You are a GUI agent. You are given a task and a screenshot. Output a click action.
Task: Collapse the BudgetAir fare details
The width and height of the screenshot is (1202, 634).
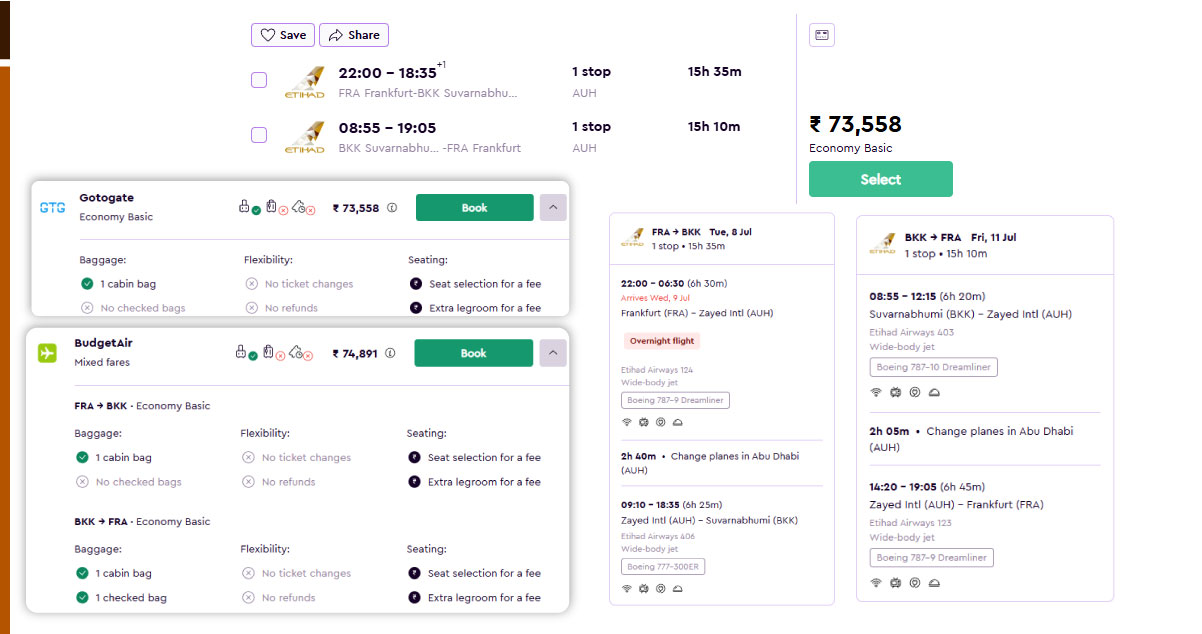point(554,353)
